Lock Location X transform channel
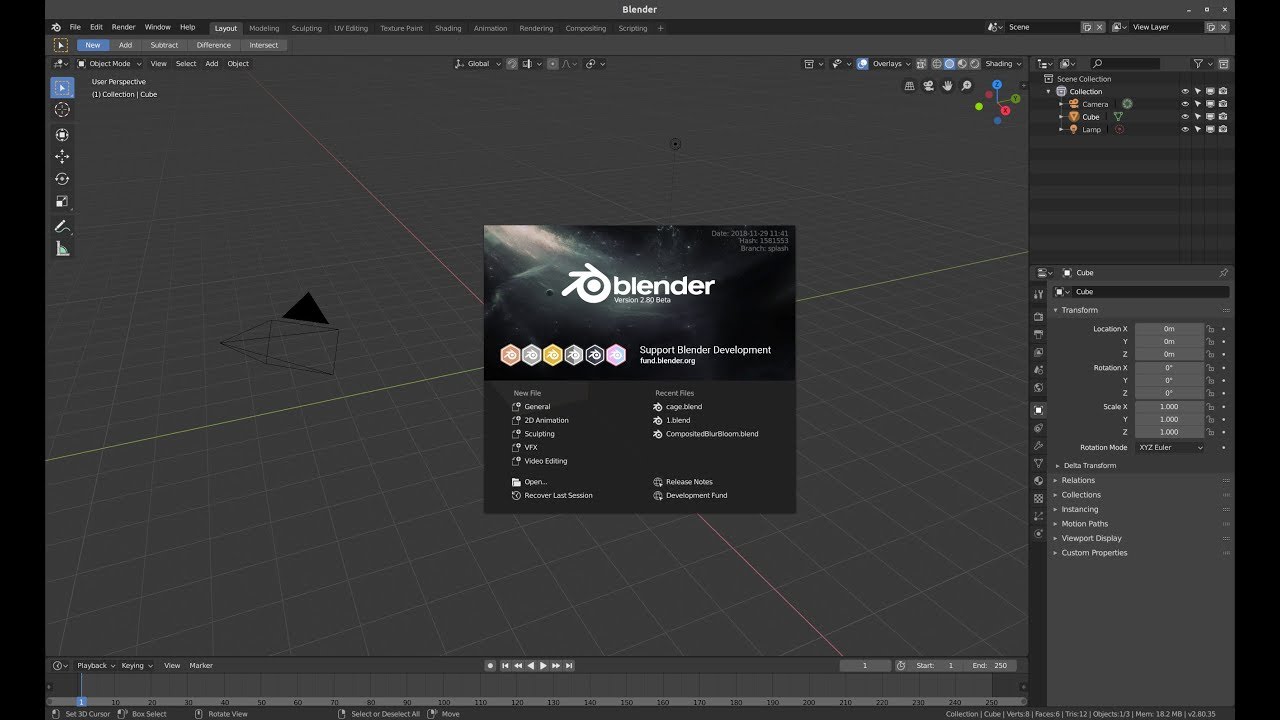Viewport: 1280px width, 720px height. (1210, 328)
